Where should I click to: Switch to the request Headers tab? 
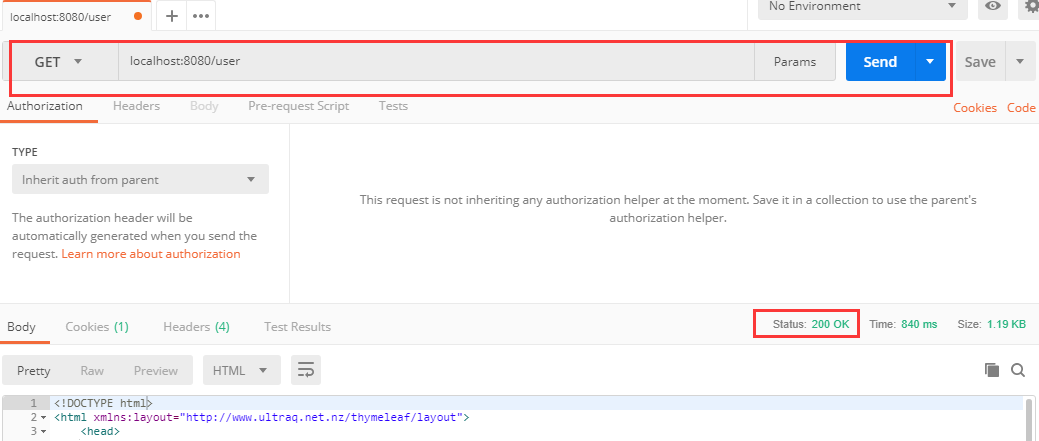[137, 106]
